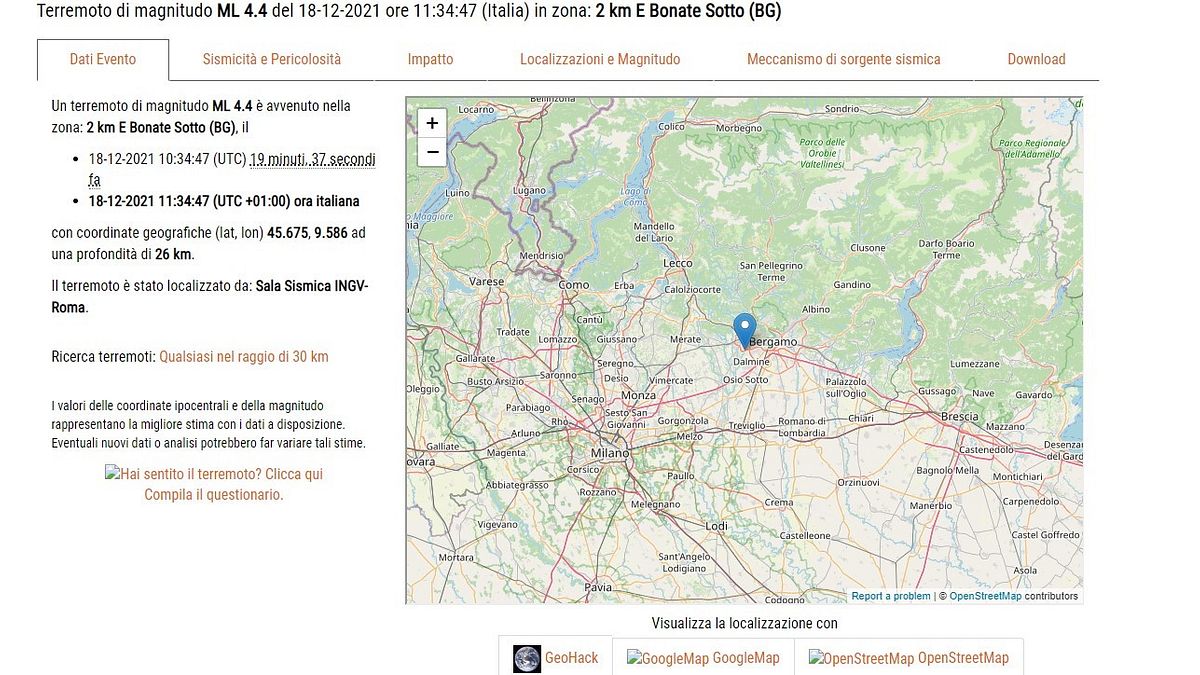1200x675 pixels.
Task: Click the '19 minuti, 37 secondi fa' elapsed time
Action: 233,169
